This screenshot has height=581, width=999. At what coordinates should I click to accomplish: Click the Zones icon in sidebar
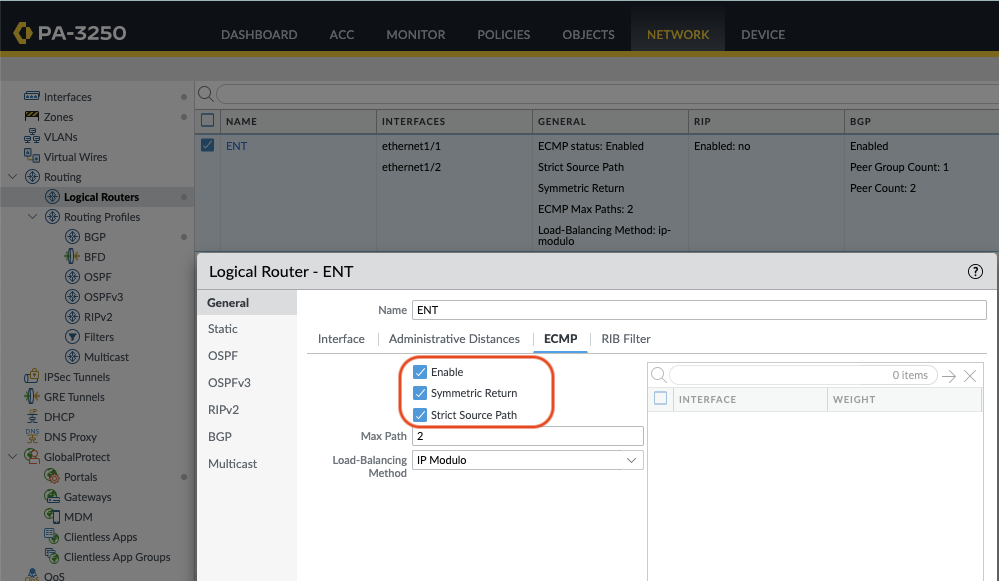tap(32, 117)
